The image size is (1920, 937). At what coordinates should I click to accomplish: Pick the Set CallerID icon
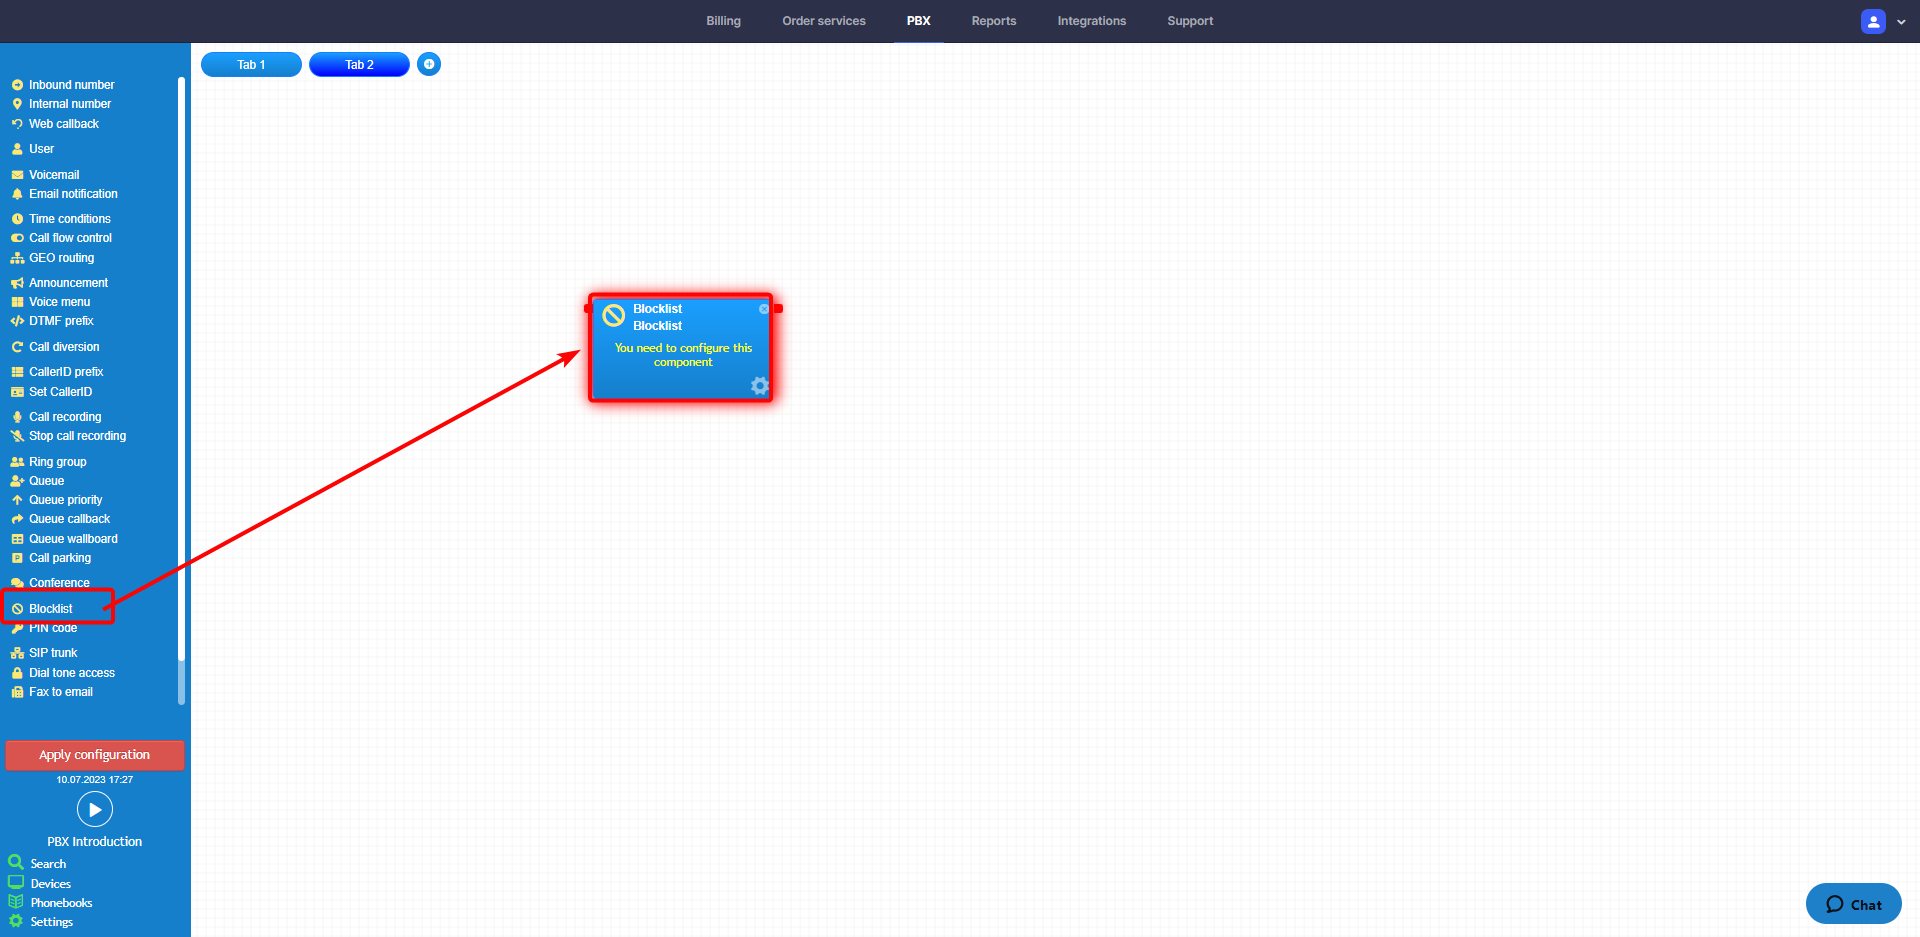[x=17, y=392]
